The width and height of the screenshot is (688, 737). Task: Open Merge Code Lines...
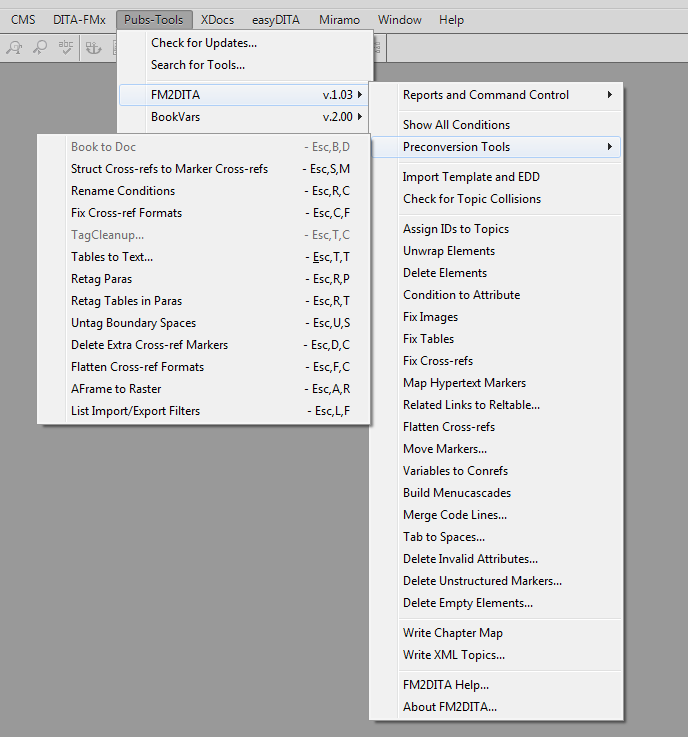(x=496, y=515)
